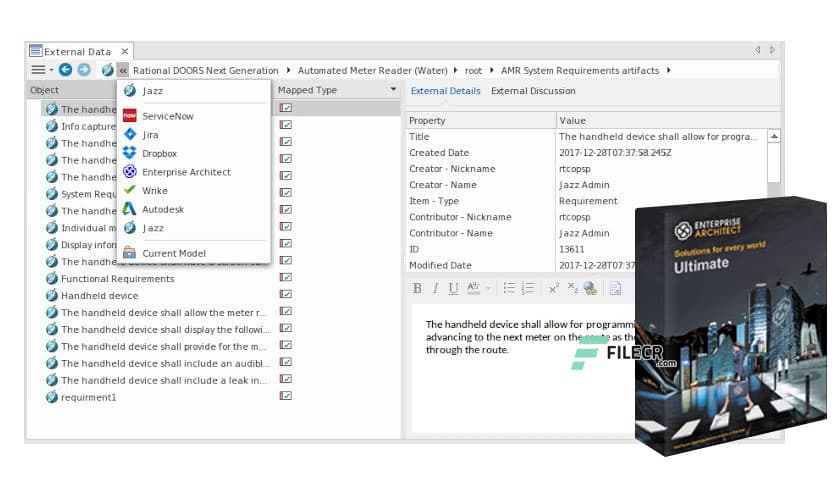This screenshot has width=836, height=484.
Task: Apply Italic formatting in notes toolbar
Action: [x=435, y=288]
